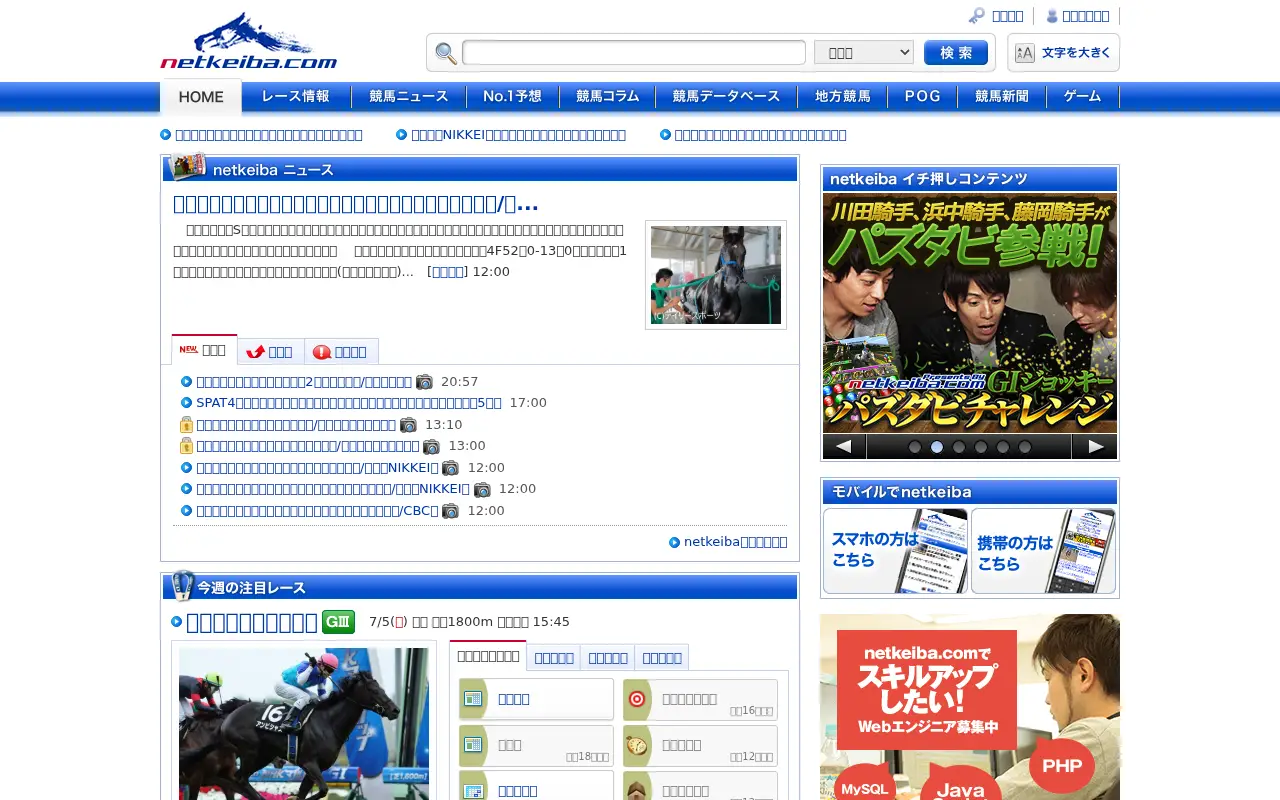Advance the banner with the right arrow
Screen dimensions: 1280x800
[x=1095, y=447]
